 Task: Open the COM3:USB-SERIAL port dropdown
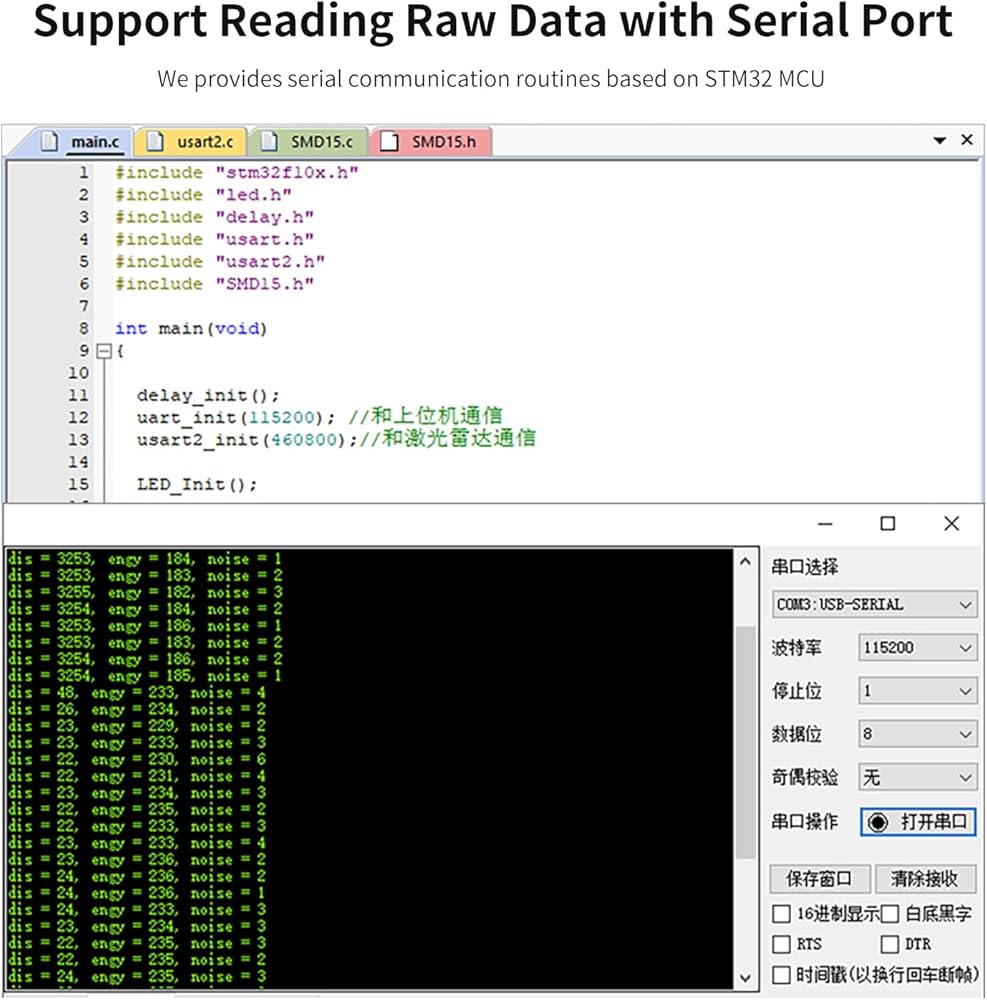(x=874, y=604)
